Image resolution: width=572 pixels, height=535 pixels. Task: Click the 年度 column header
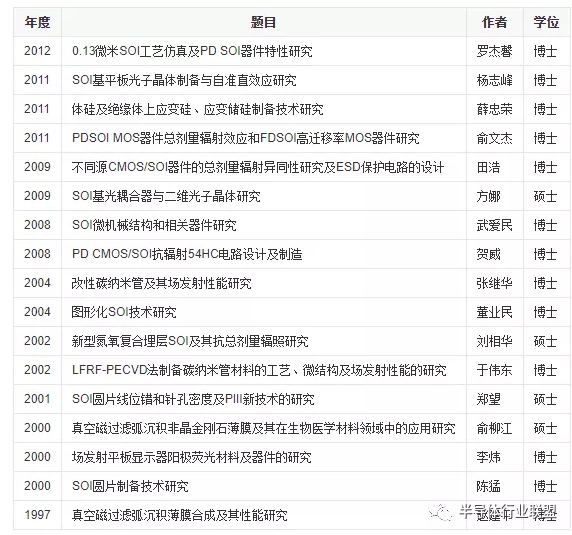click(37, 22)
